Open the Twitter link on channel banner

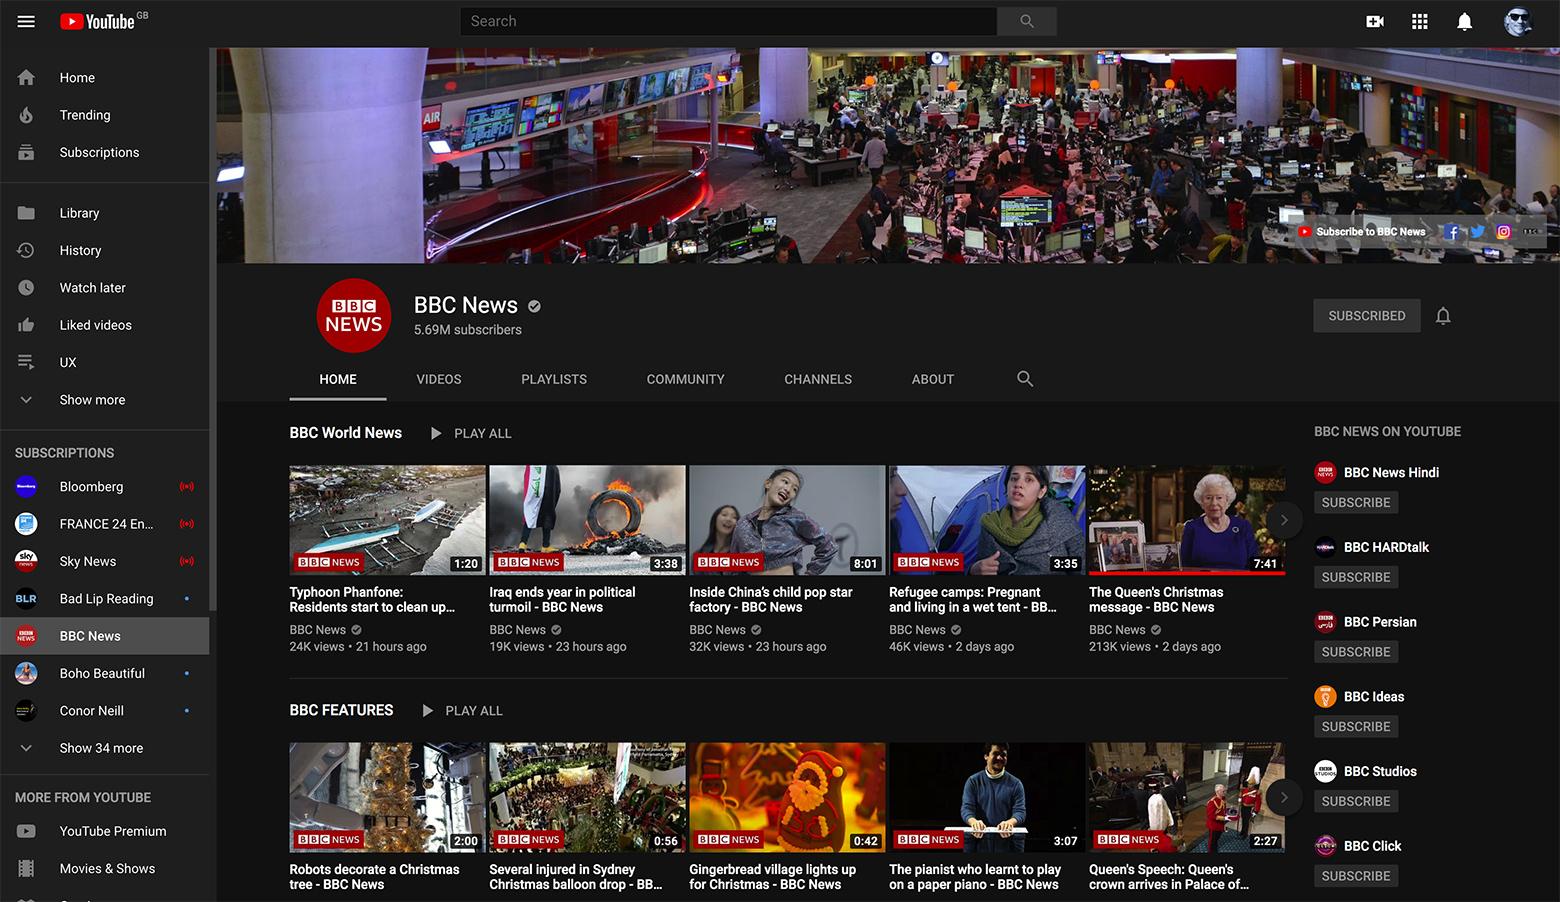pos(1478,232)
